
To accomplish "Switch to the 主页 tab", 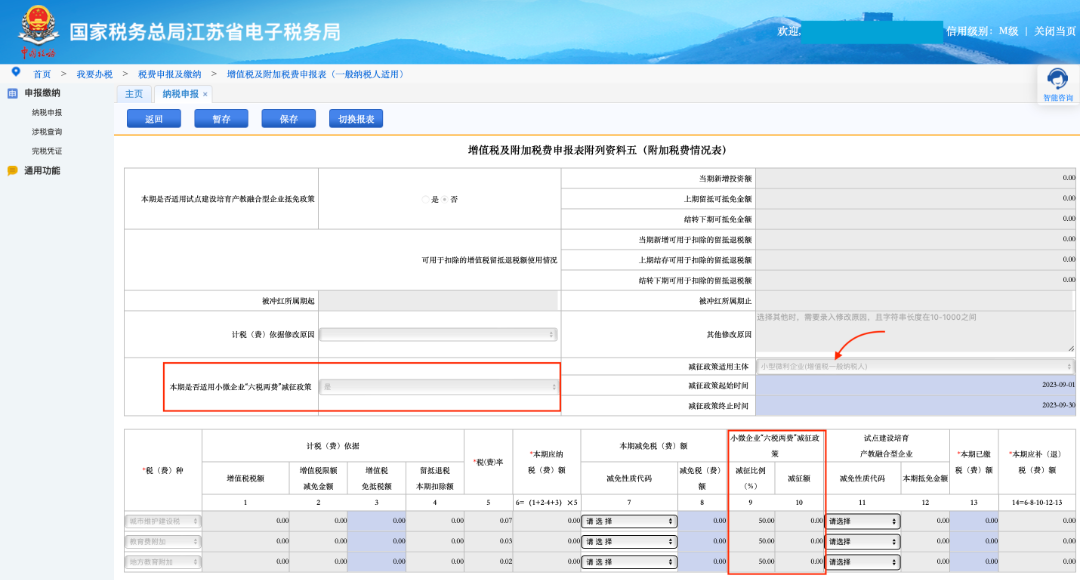I will click(x=133, y=93).
